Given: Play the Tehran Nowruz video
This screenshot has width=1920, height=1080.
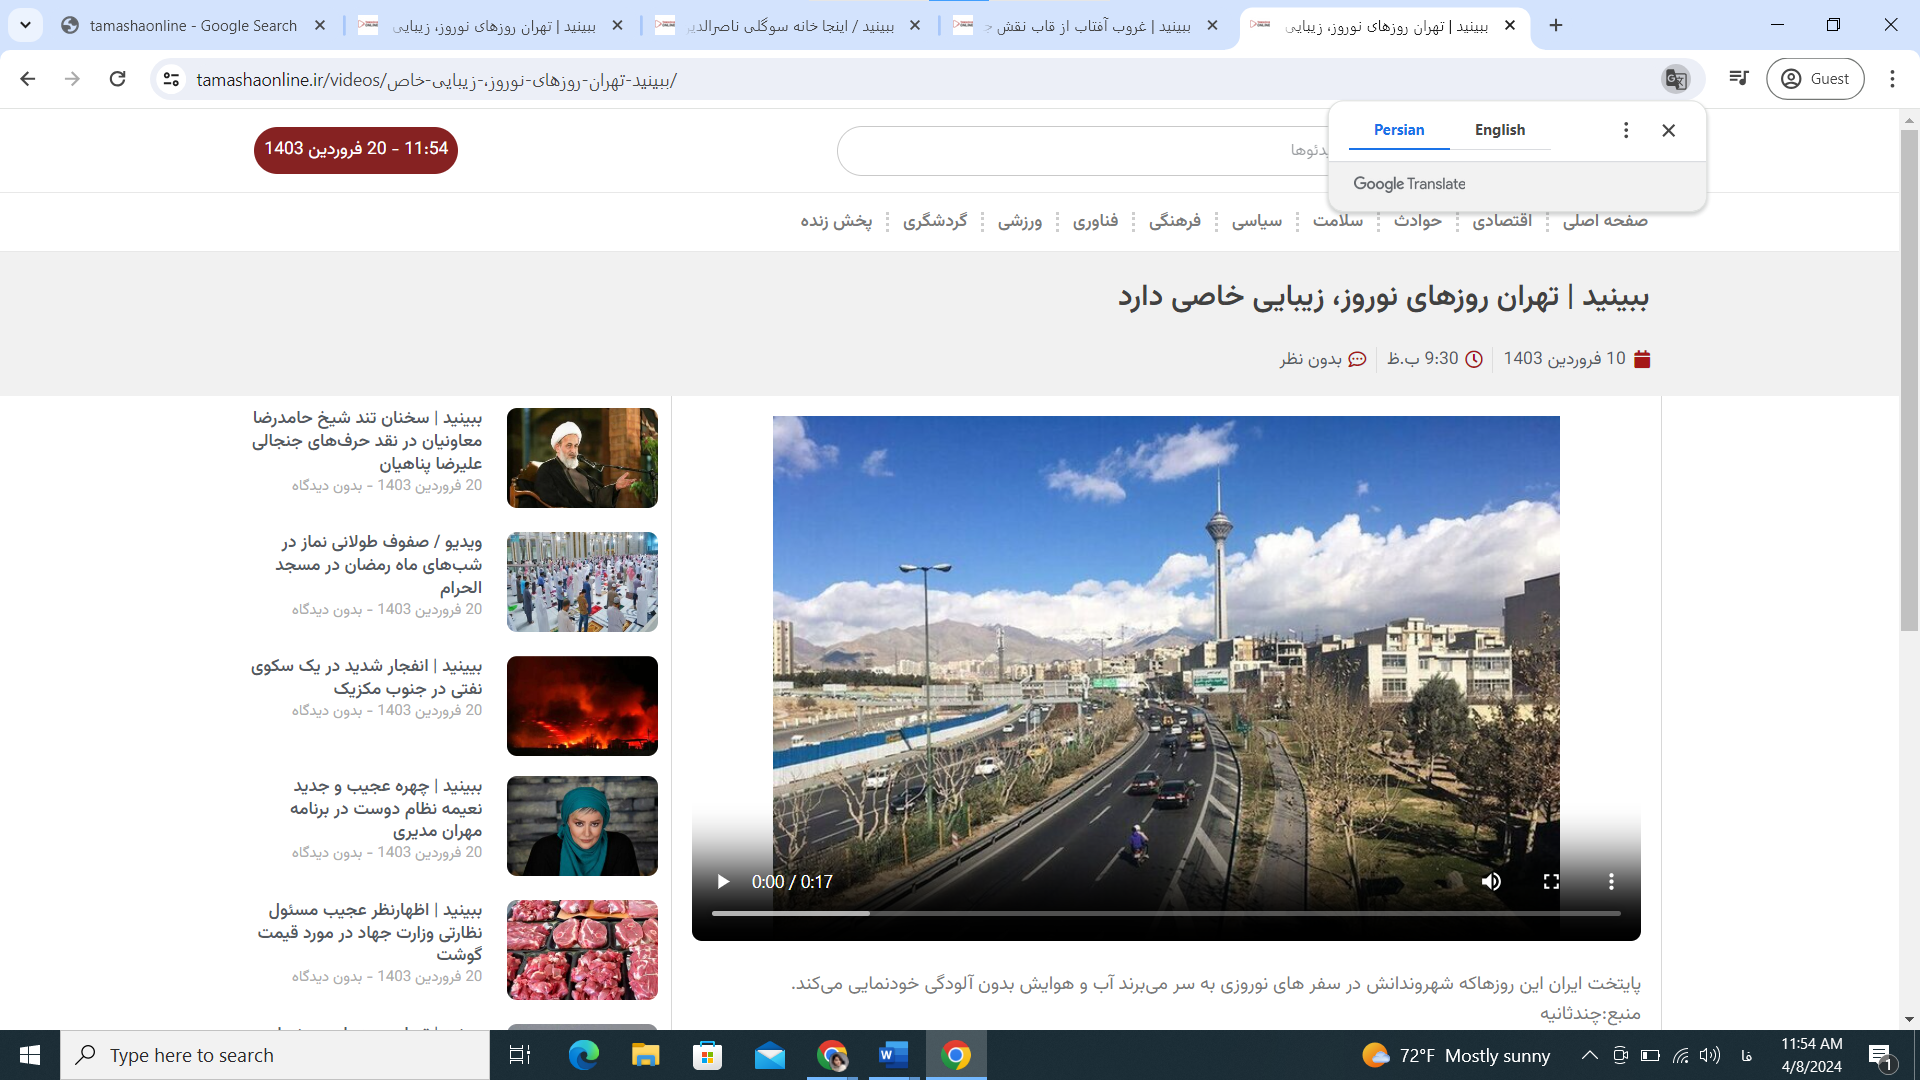Looking at the screenshot, I should point(723,882).
